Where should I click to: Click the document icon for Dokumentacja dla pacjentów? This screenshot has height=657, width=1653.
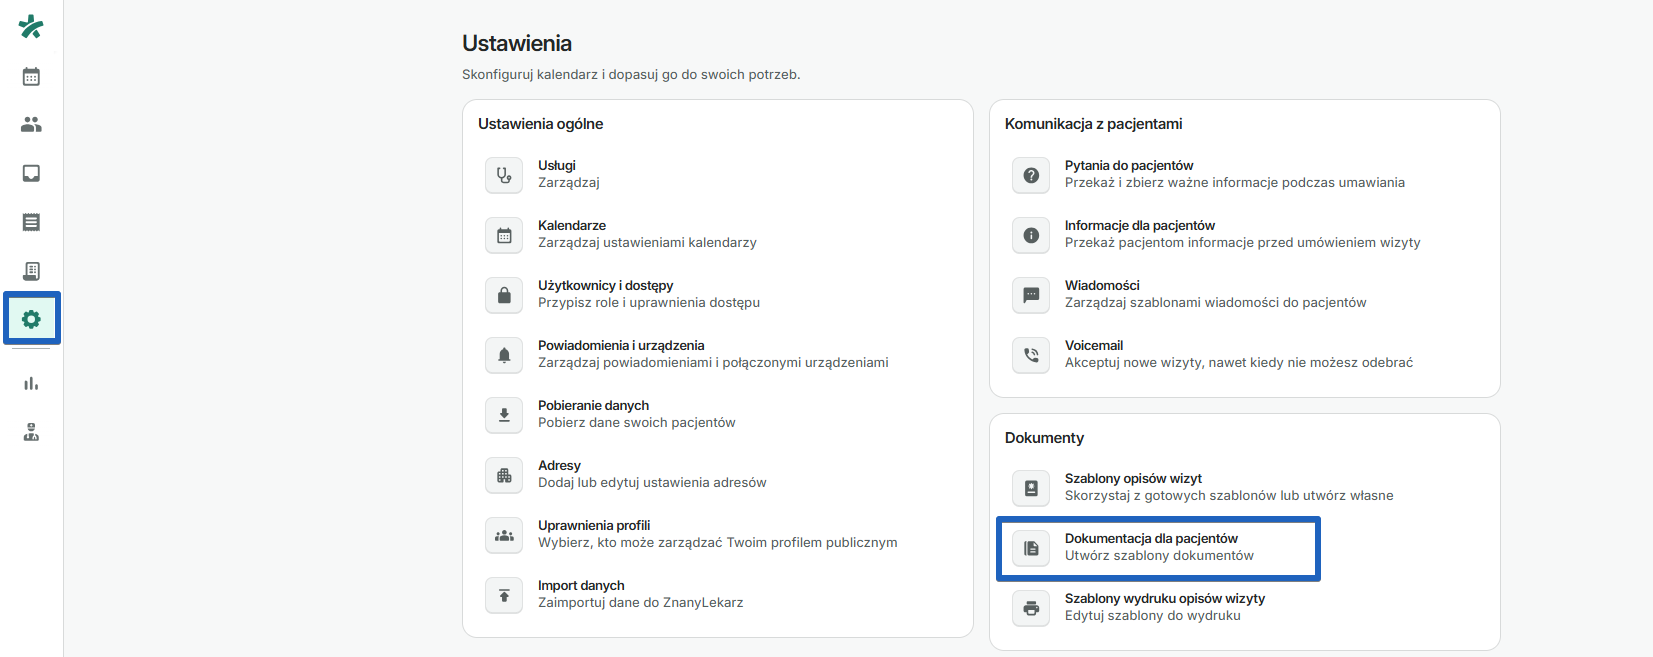coord(1031,548)
